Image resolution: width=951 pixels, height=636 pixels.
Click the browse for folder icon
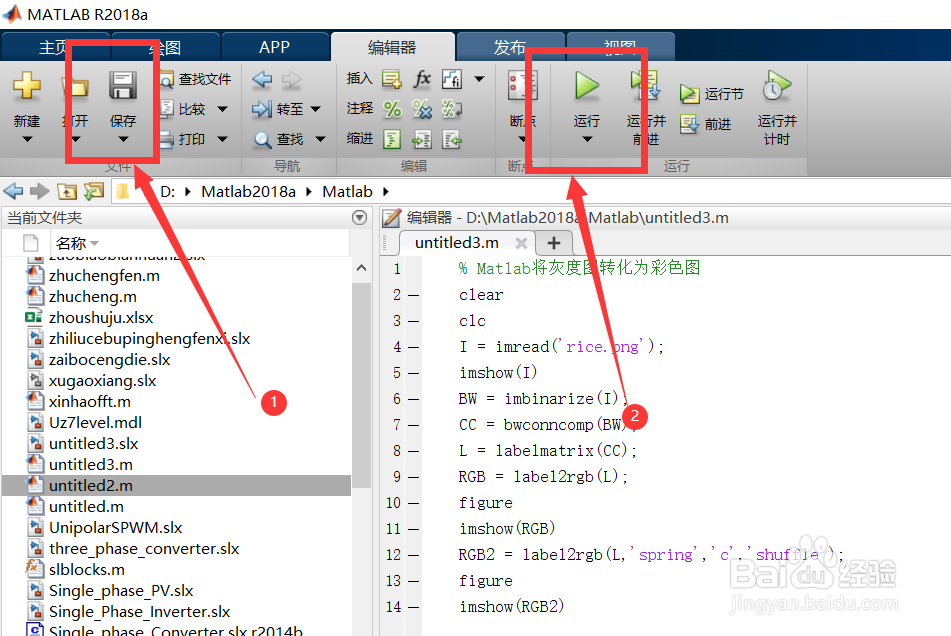(94, 192)
